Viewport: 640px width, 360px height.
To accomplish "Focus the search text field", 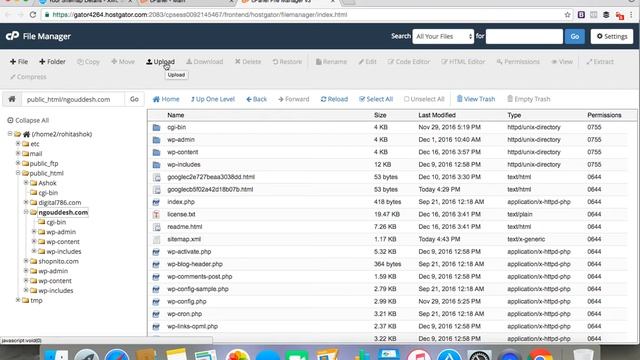I will coord(524,36).
